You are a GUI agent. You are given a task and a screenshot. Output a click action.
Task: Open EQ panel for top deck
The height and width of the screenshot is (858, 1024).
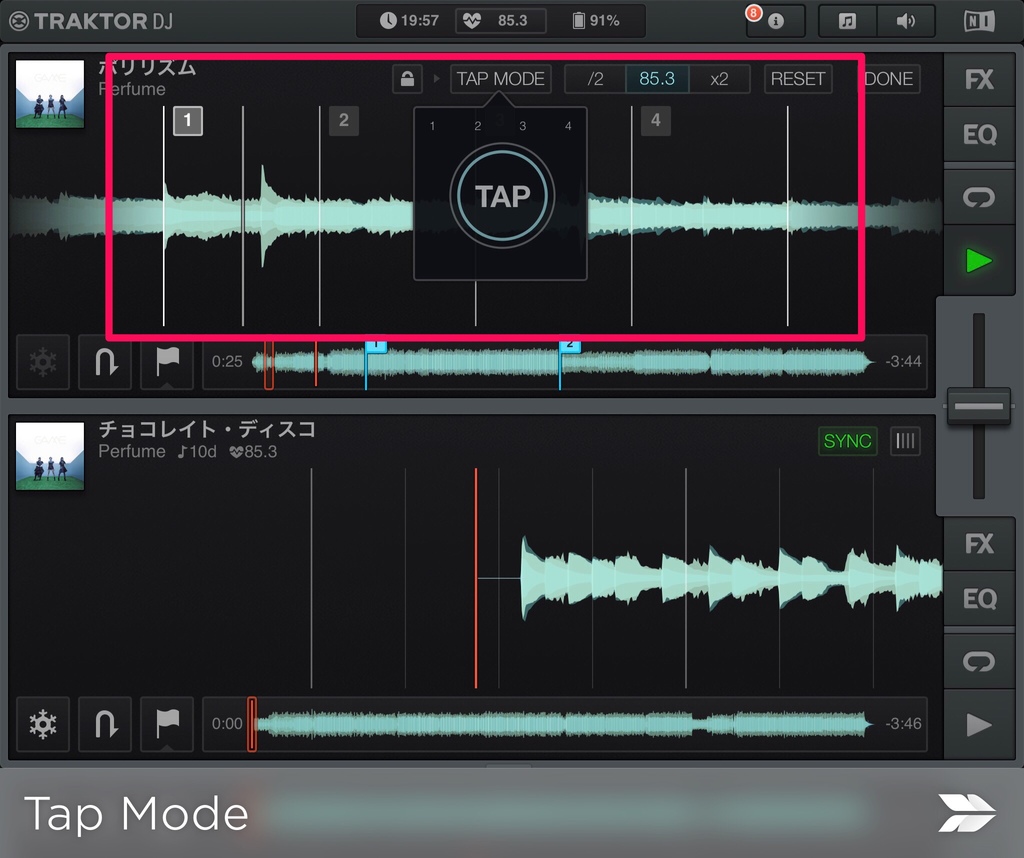pyautogui.click(x=979, y=135)
